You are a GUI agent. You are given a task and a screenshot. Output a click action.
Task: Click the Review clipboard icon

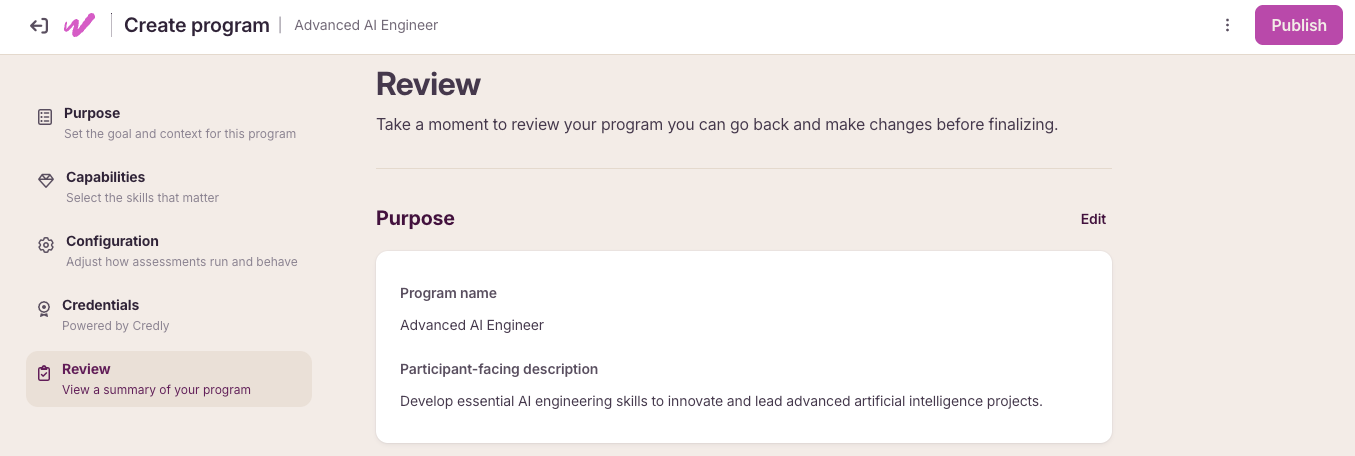pyautogui.click(x=43, y=373)
